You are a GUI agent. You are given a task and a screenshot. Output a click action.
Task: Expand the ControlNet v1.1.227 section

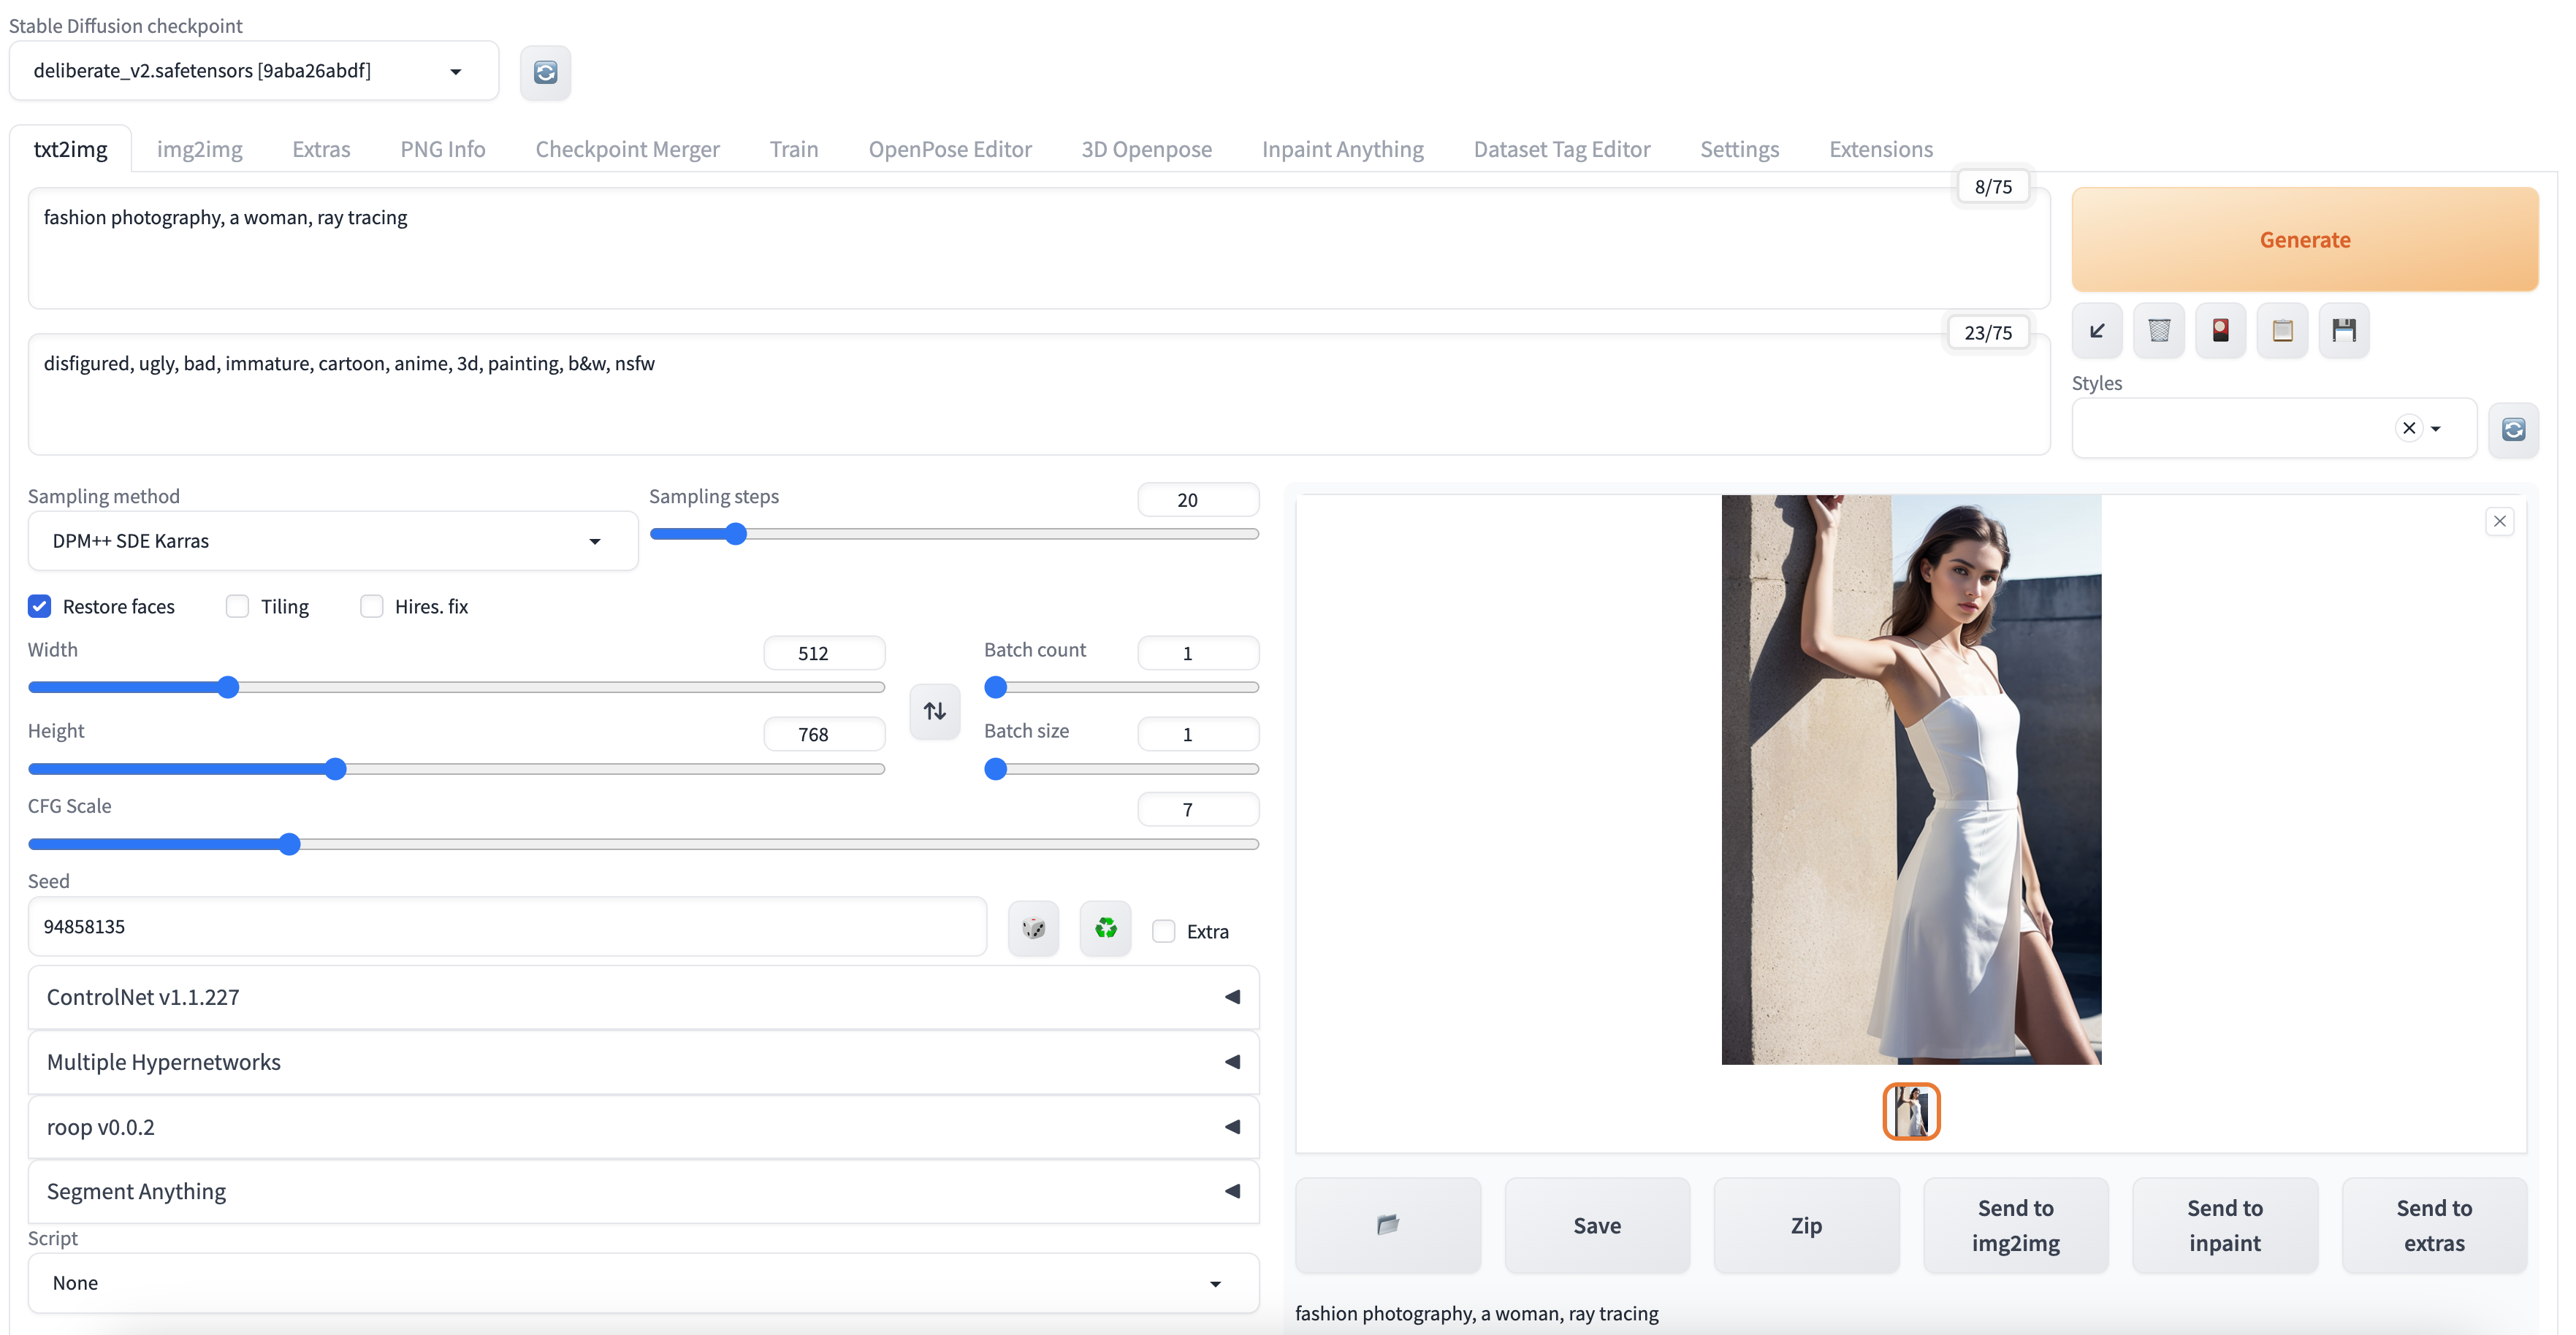coord(642,997)
